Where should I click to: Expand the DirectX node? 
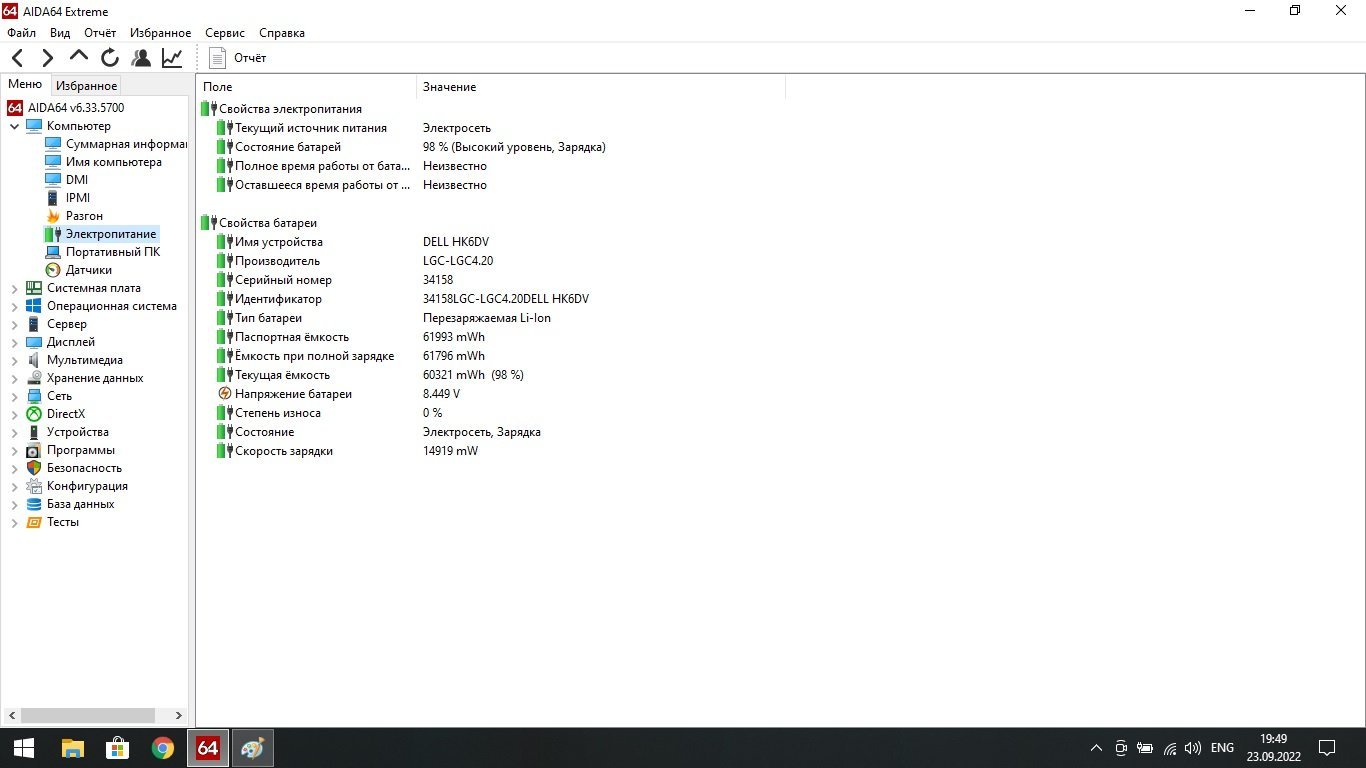tap(15, 414)
